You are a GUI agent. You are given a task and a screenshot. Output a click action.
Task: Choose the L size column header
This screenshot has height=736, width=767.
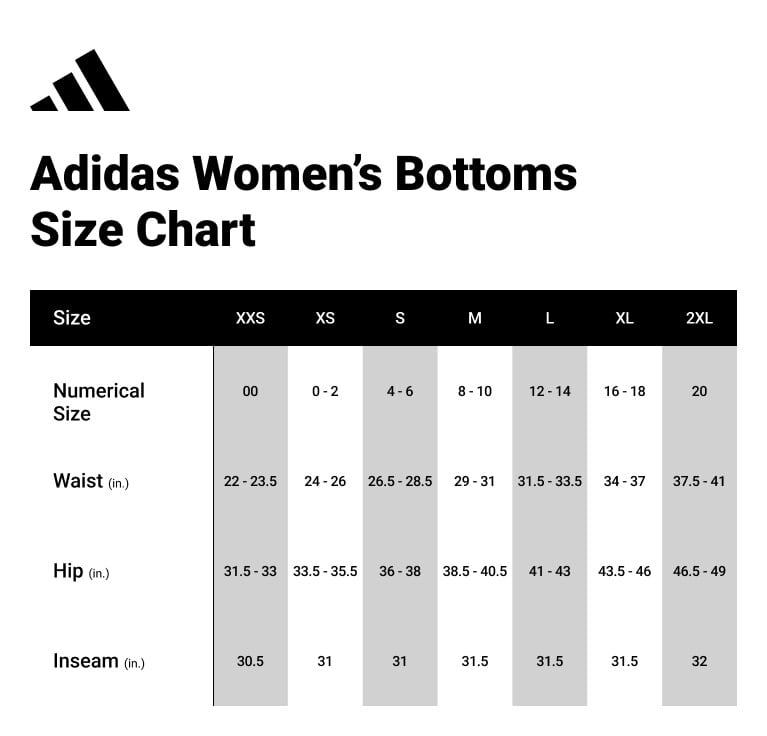550,318
